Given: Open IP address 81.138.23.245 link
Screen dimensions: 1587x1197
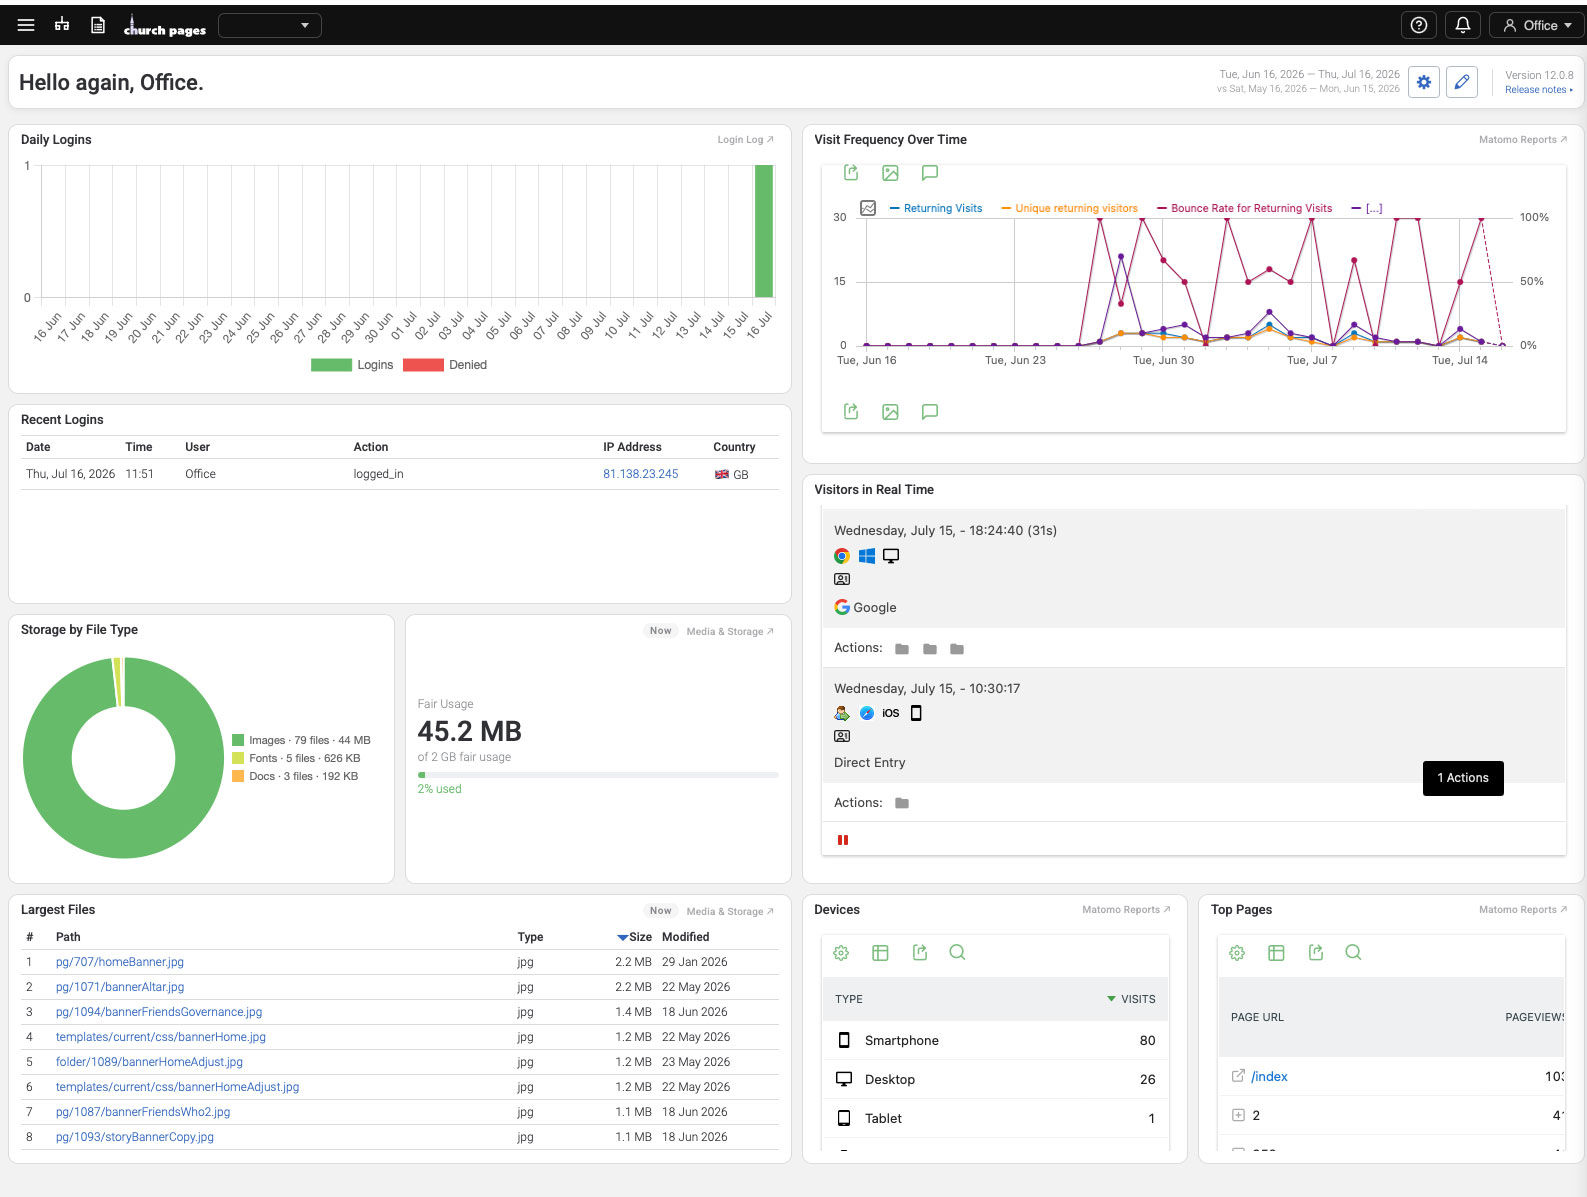Looking at the screenshot, I should (x=640, y=474).
